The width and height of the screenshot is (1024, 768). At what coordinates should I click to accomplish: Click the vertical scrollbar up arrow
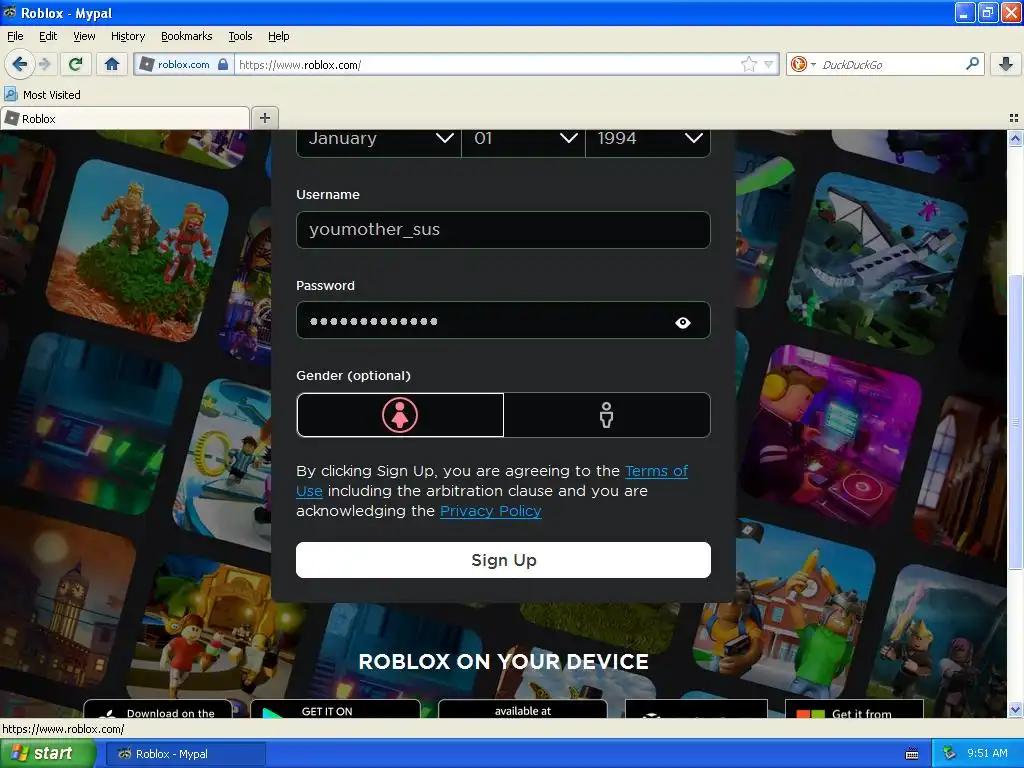(x=1015, y=138)
